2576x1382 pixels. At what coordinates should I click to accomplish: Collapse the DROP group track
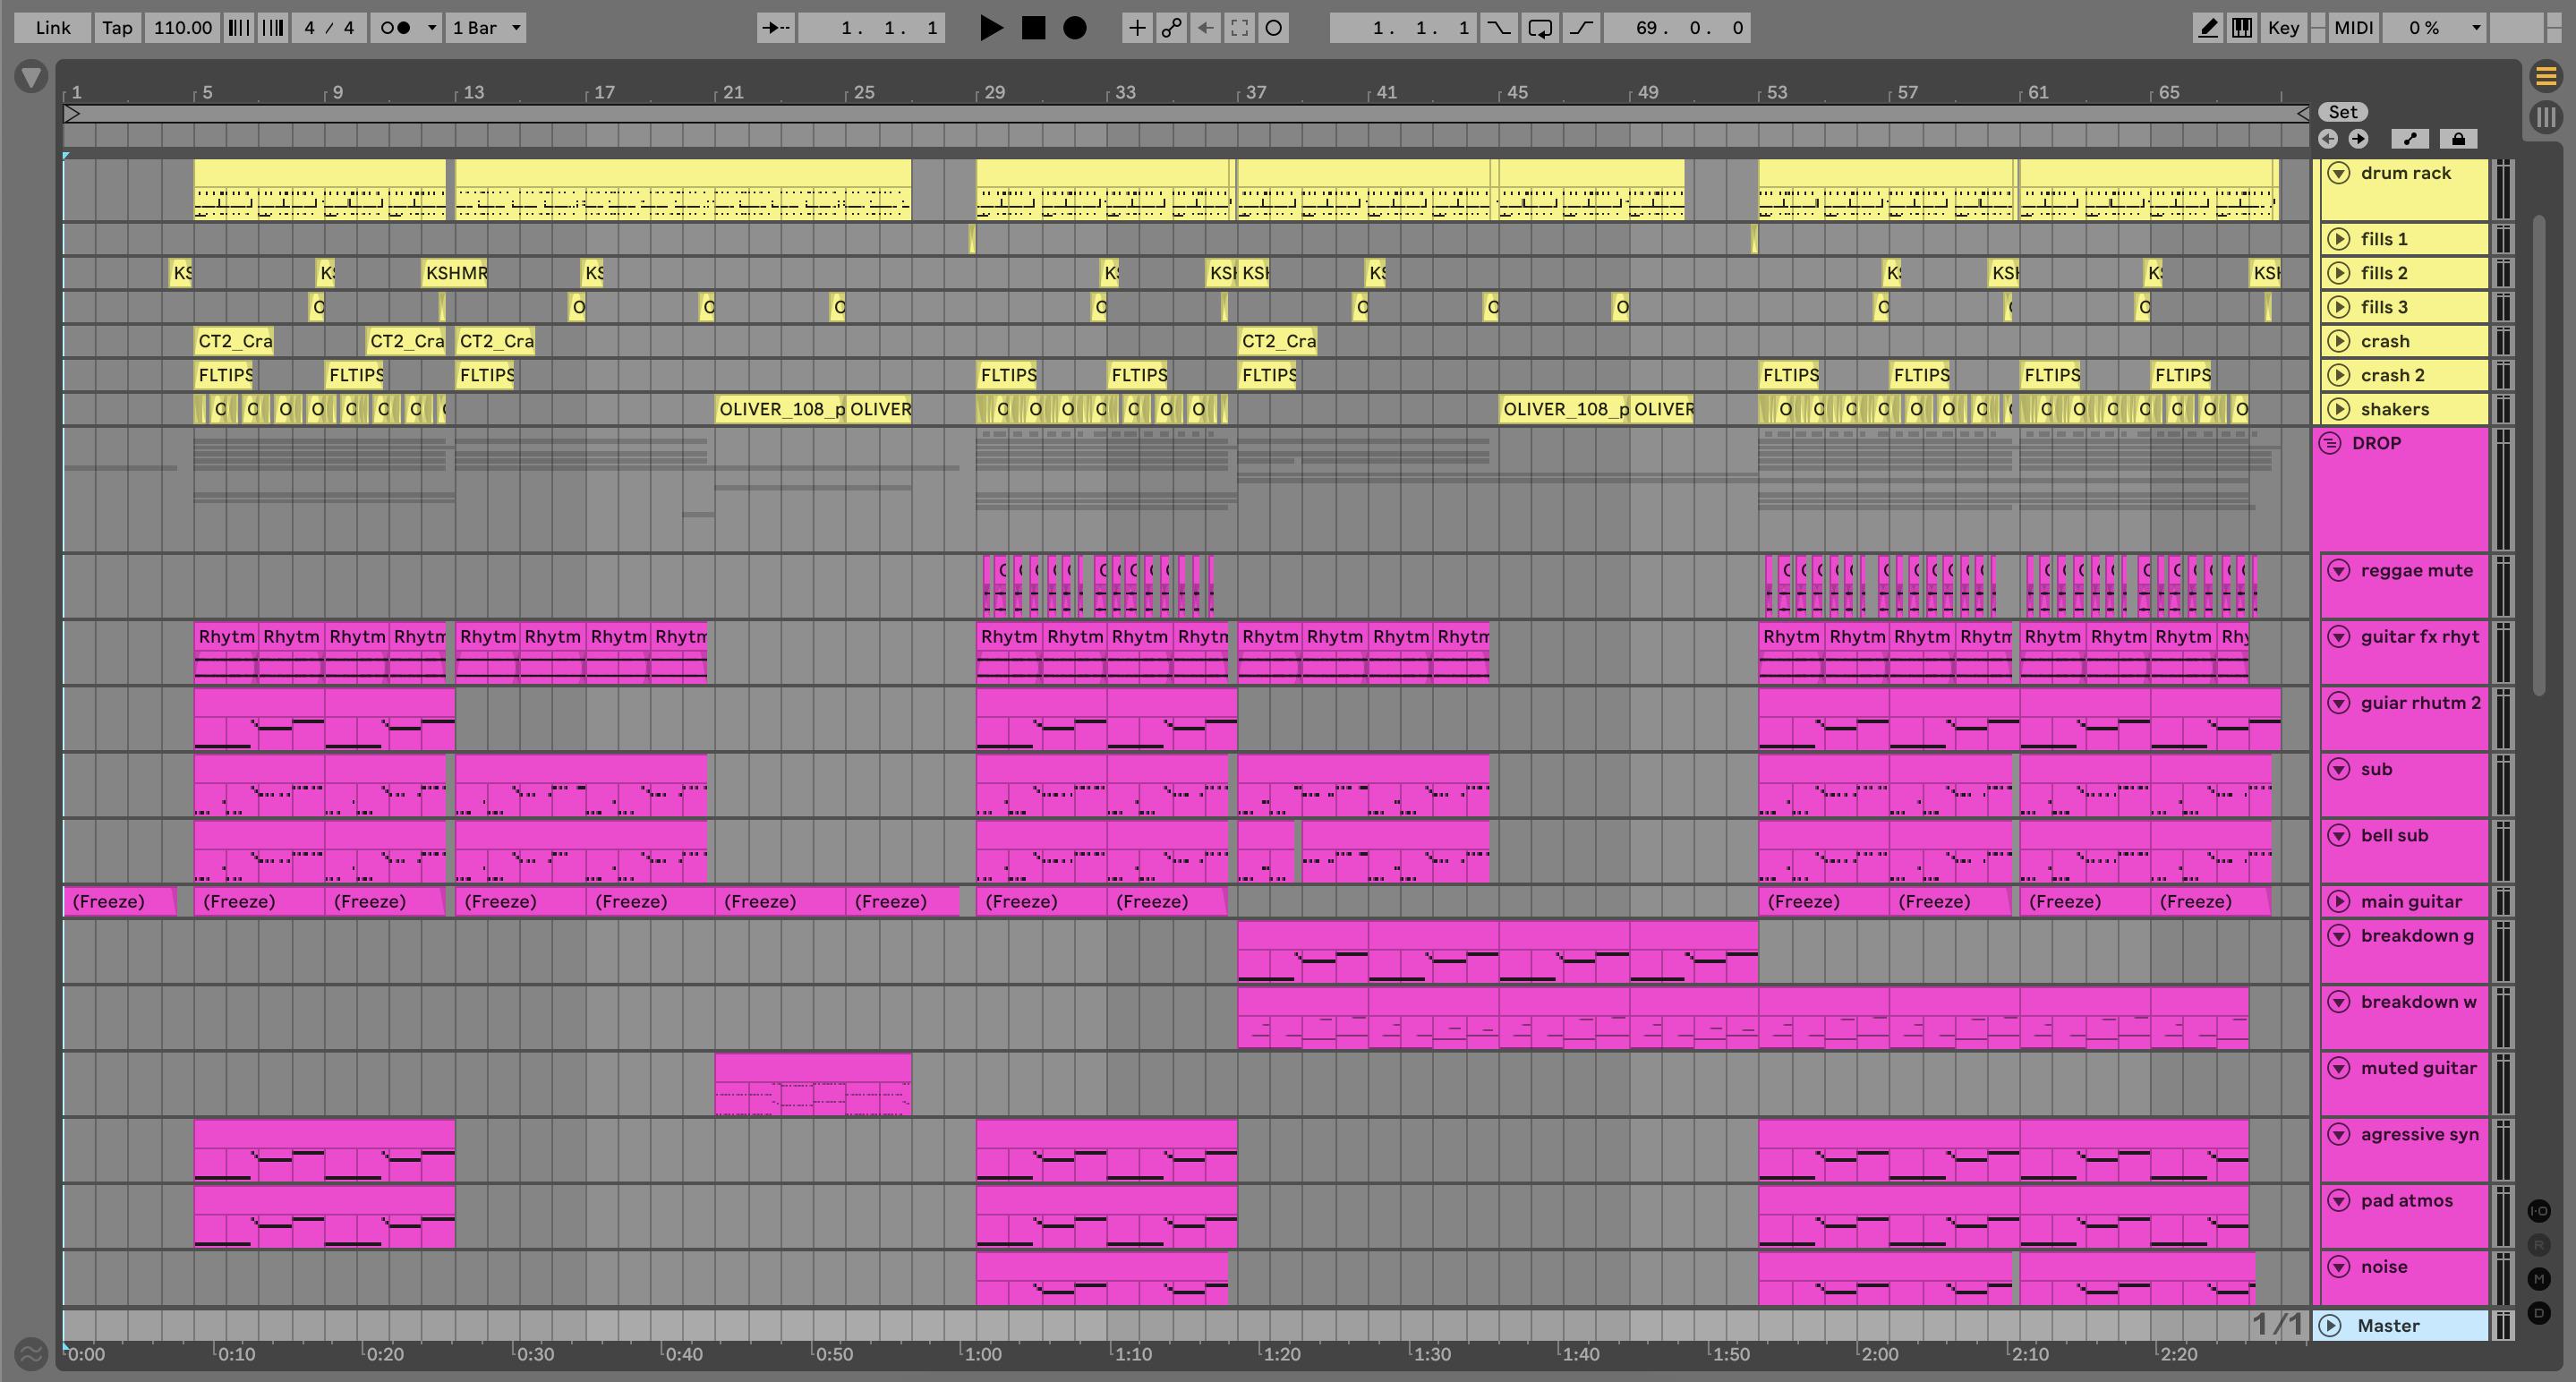[x=2330, y=443]
